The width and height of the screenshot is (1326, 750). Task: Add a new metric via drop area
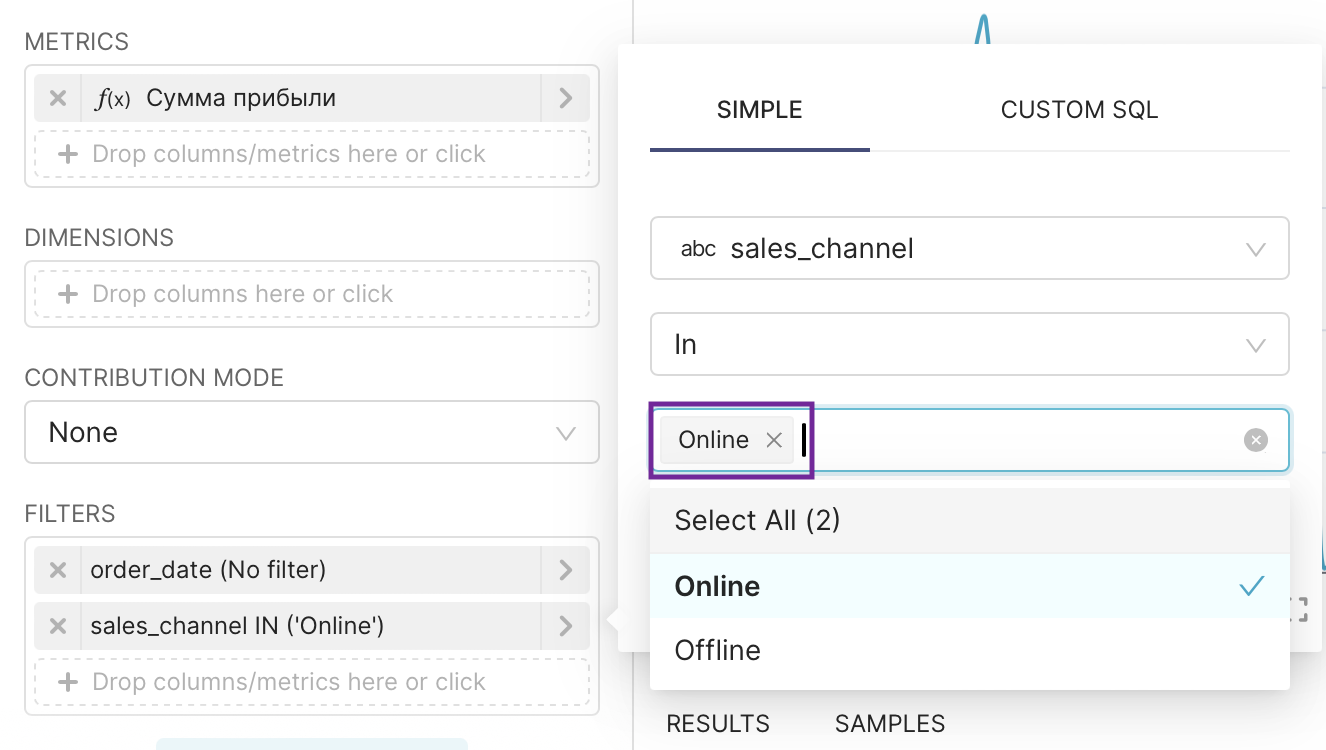311,154
